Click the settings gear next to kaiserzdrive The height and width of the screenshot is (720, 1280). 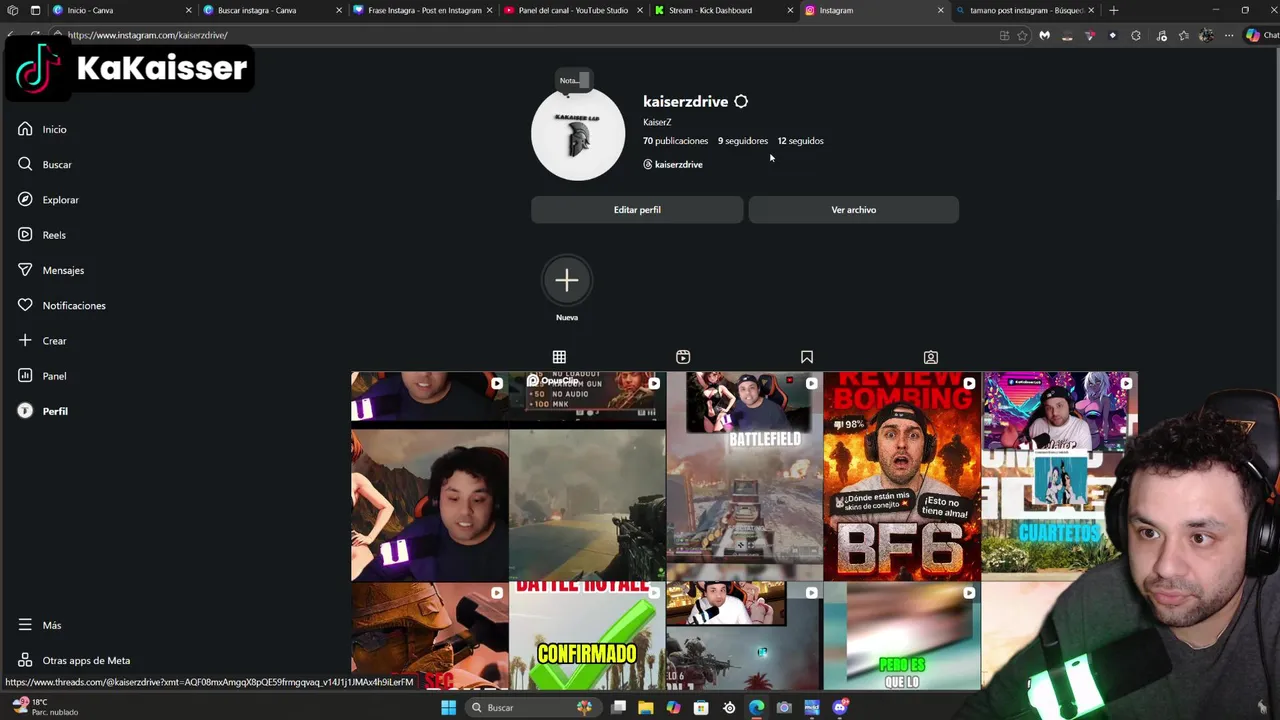tap(741, 102)
